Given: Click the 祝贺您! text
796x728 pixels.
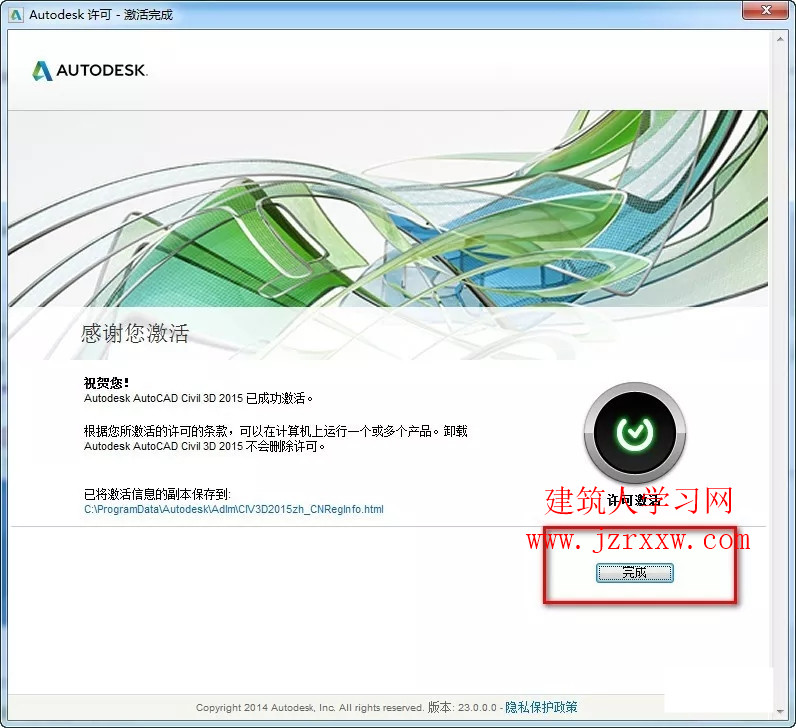Looking at the screenshot, I should (106, 383).
